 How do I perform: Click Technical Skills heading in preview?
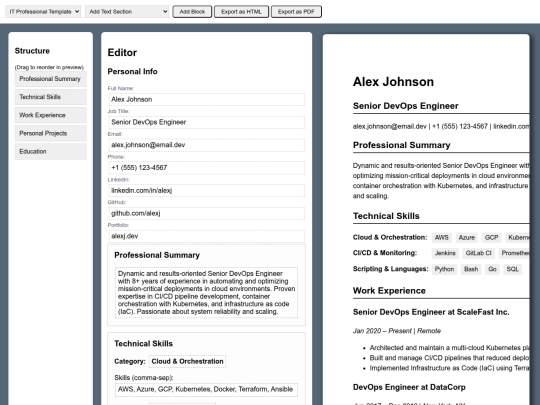(x=386, y=216)
